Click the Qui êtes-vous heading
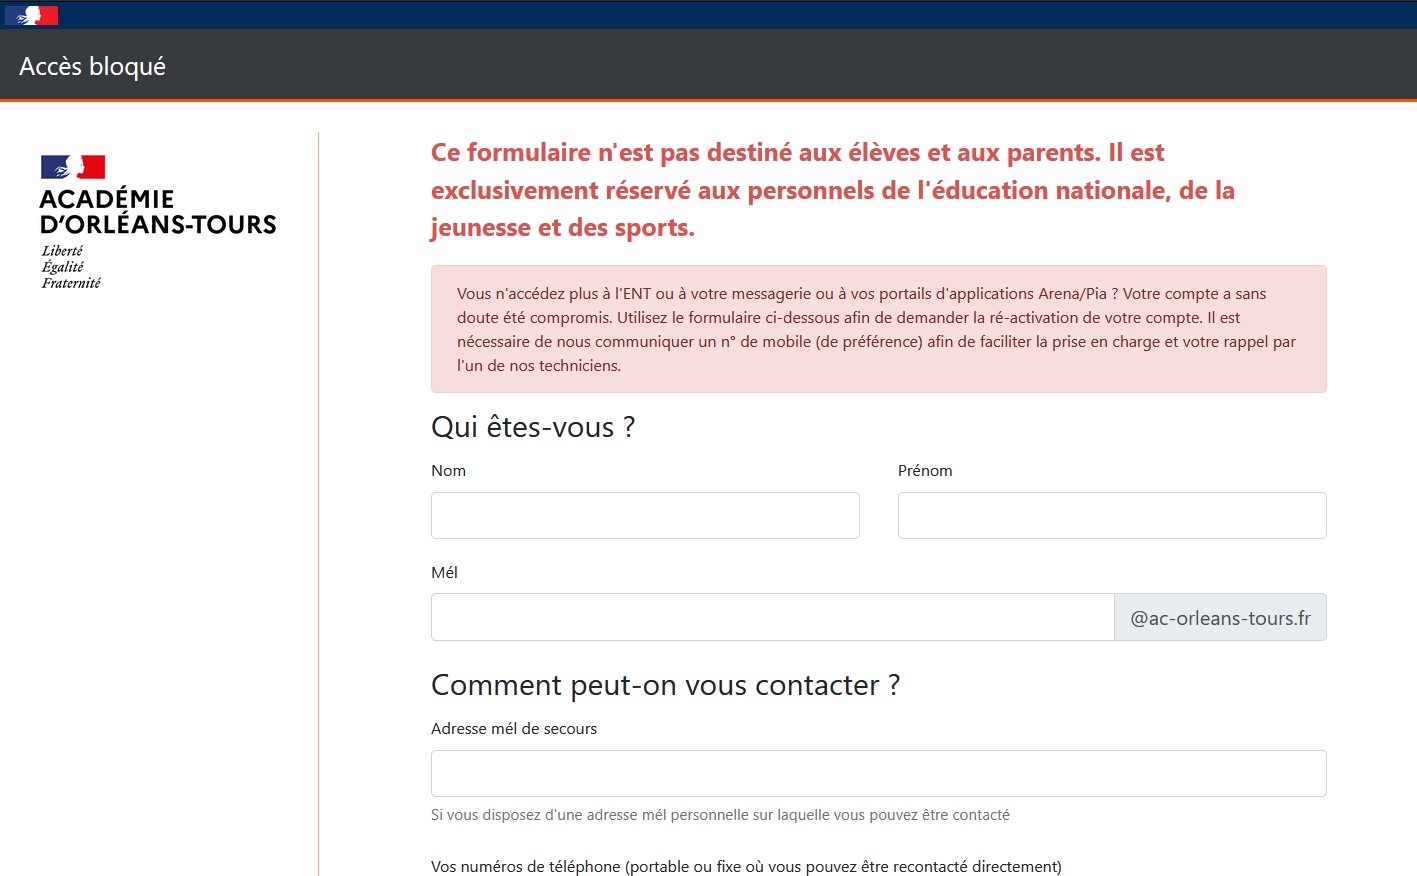Viewport: 1417px width, 876px height. [x=534, y=427]
